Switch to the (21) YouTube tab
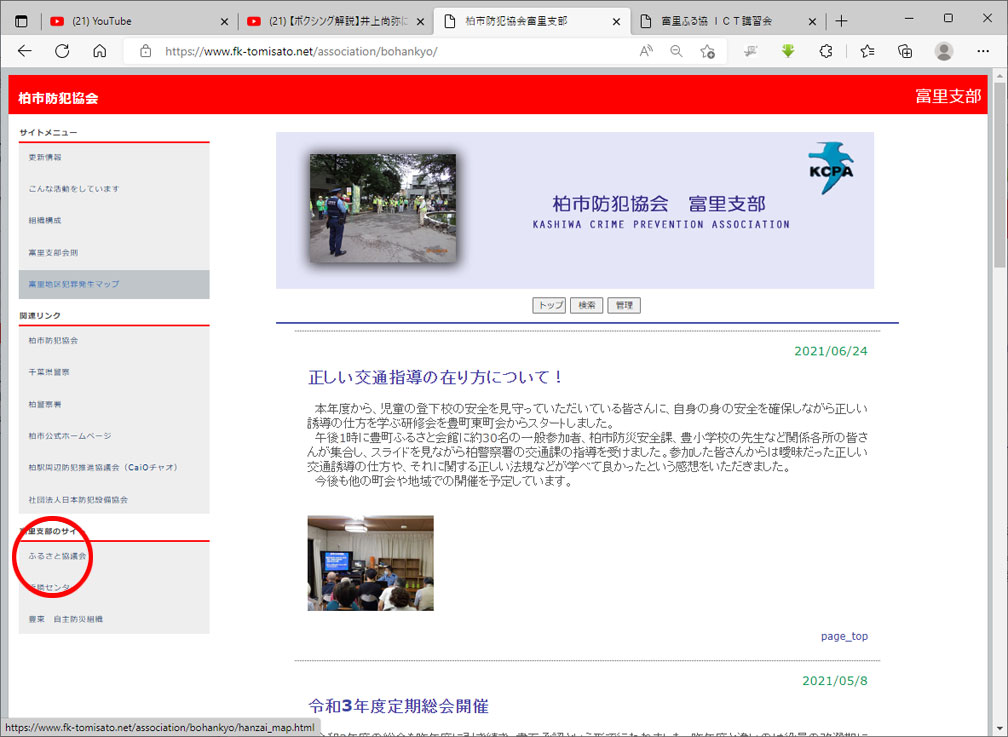The height and width of the screenshot is (737, 1008). 138,21
